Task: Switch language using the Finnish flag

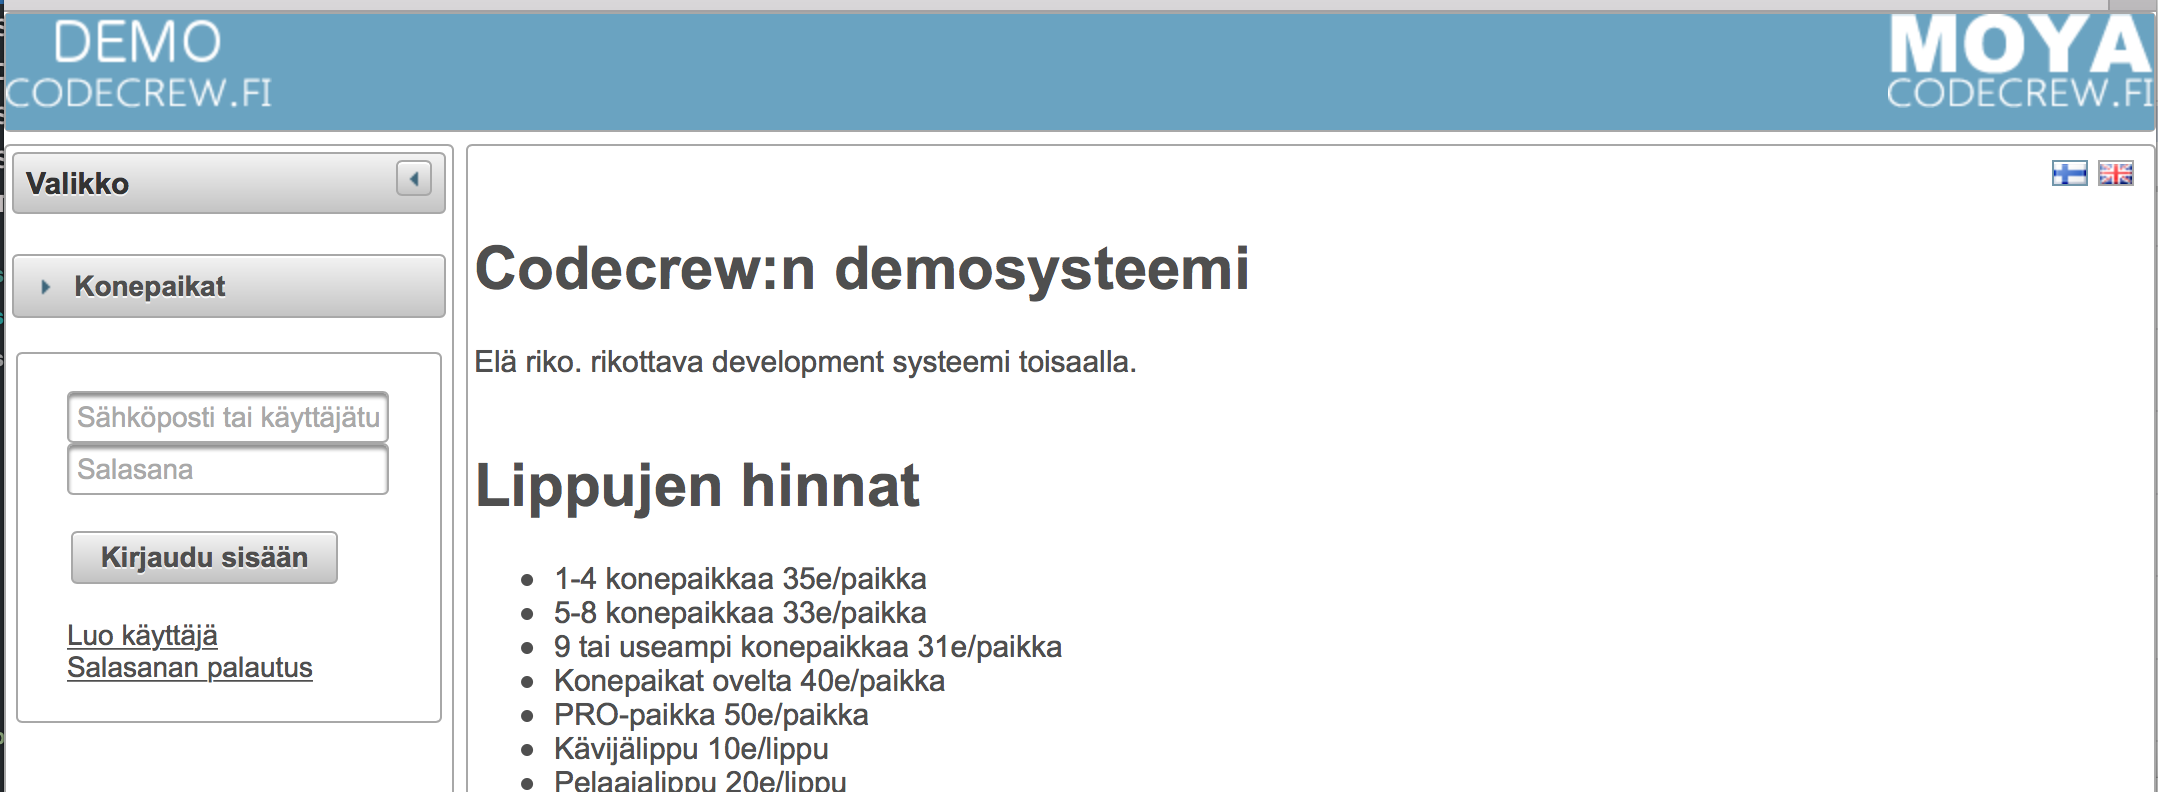Action: point(2068,173)
